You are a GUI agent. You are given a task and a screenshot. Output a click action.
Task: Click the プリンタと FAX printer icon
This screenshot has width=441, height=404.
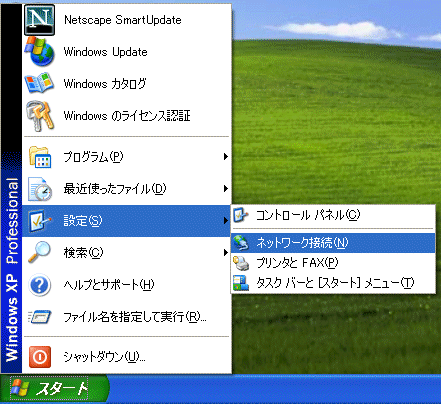click(x=241, y=263)
